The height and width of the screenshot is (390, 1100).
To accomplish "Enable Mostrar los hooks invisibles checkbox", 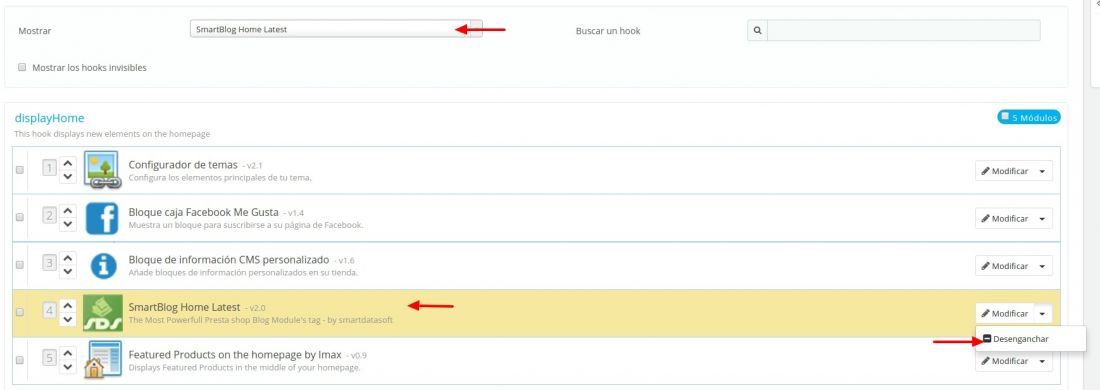I will coord(22,67).
